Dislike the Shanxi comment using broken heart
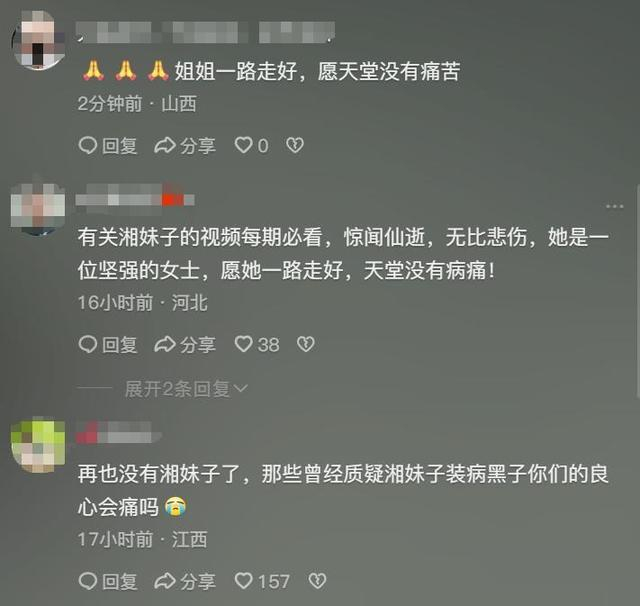This screenshot has height=606, width=640. tap(295, 145)
